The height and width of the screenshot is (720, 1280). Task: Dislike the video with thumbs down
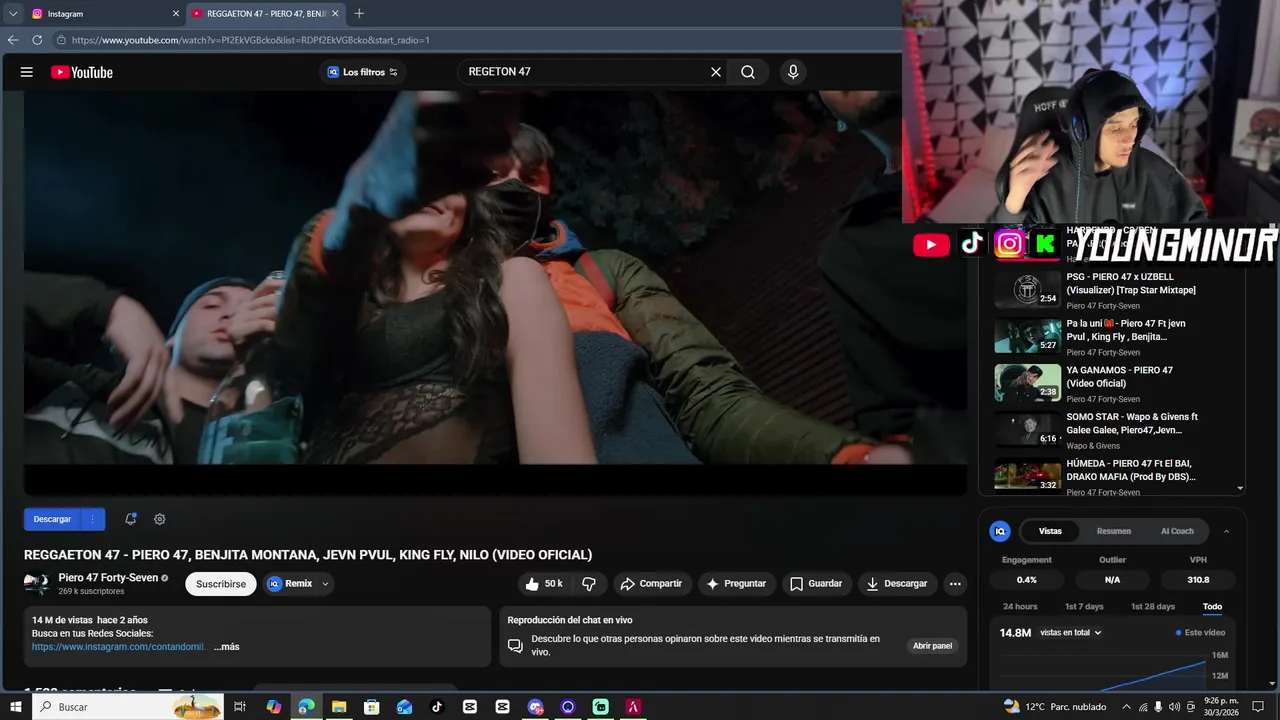tap(589, 584)
